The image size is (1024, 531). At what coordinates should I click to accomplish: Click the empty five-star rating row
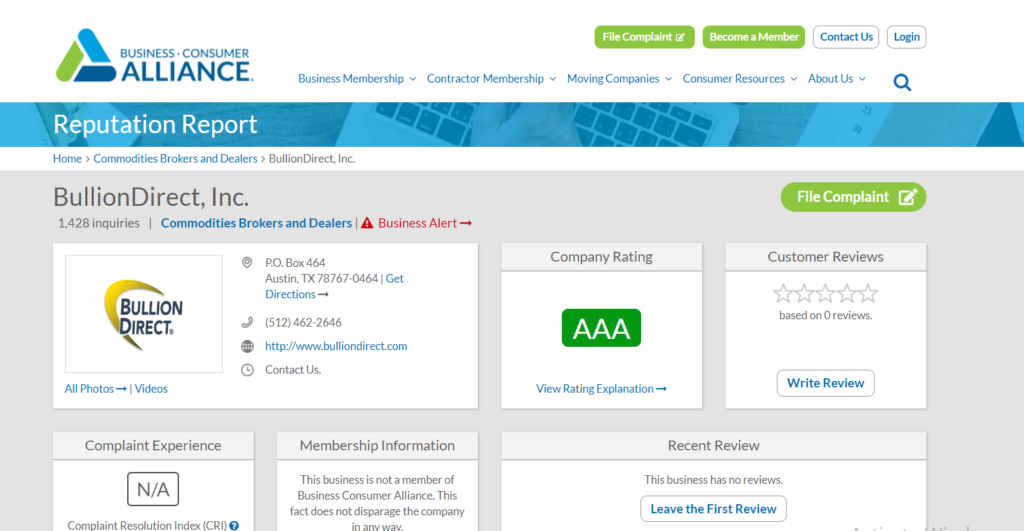point(825,294)
